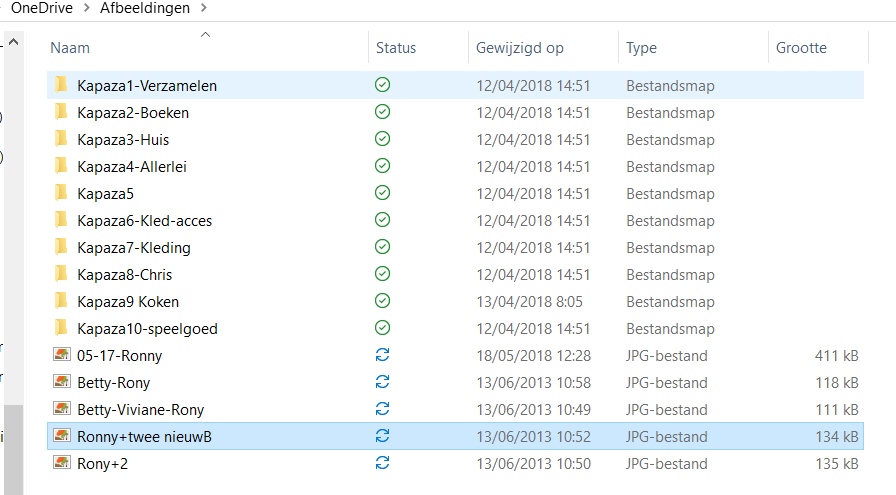Collapse the navigation pane with the up arrow
Screen dimensions: 896x495
14,42
